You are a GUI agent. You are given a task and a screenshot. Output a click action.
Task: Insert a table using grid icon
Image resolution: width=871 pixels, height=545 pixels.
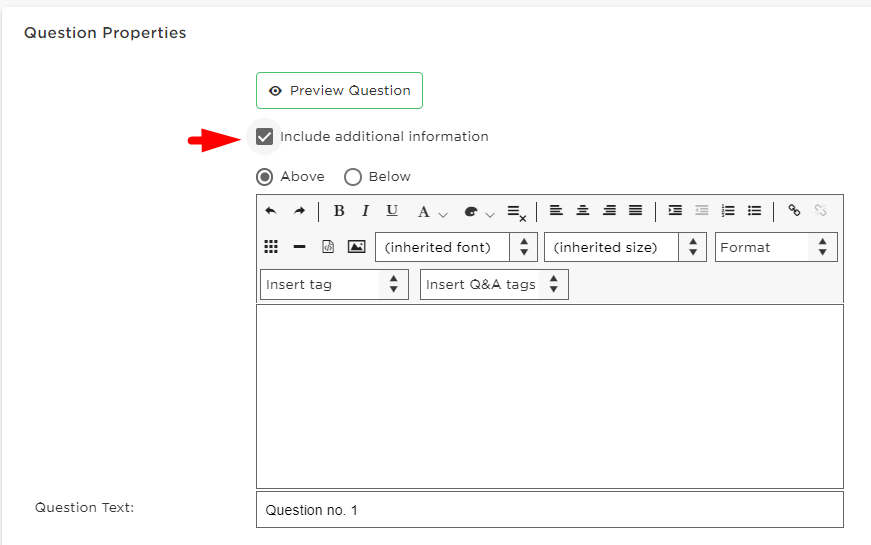click(271, 247)
